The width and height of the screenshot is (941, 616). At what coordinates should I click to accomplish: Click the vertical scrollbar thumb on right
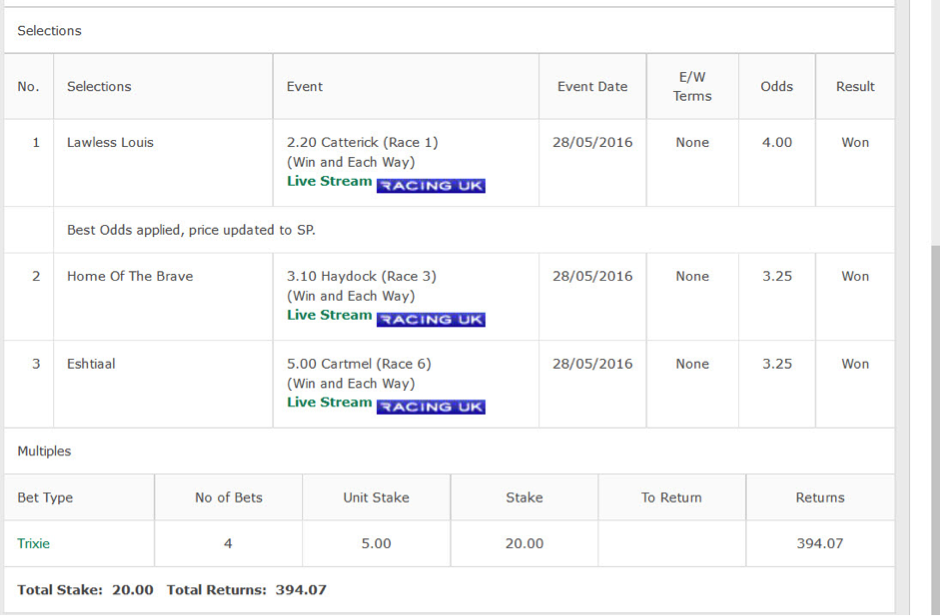coord(936,429)
